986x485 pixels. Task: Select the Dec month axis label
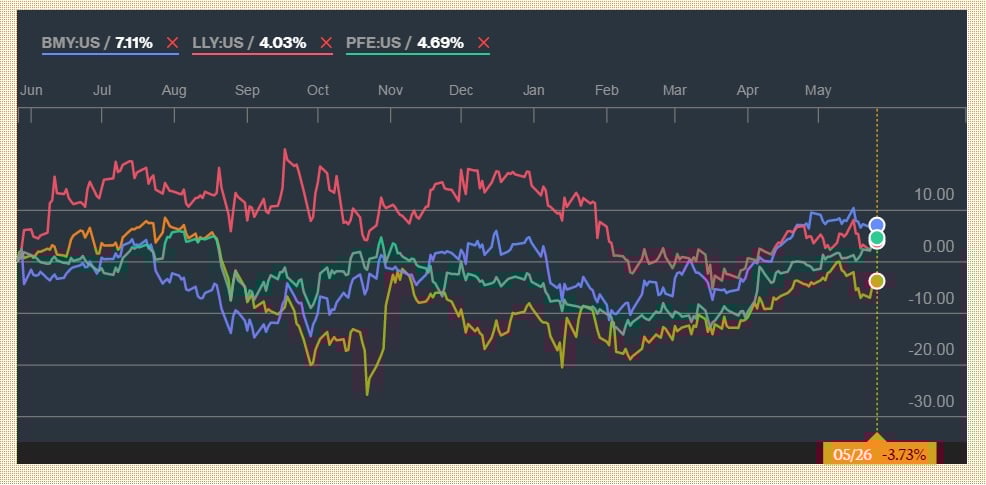pyautogui.click(x=461, y=90)
